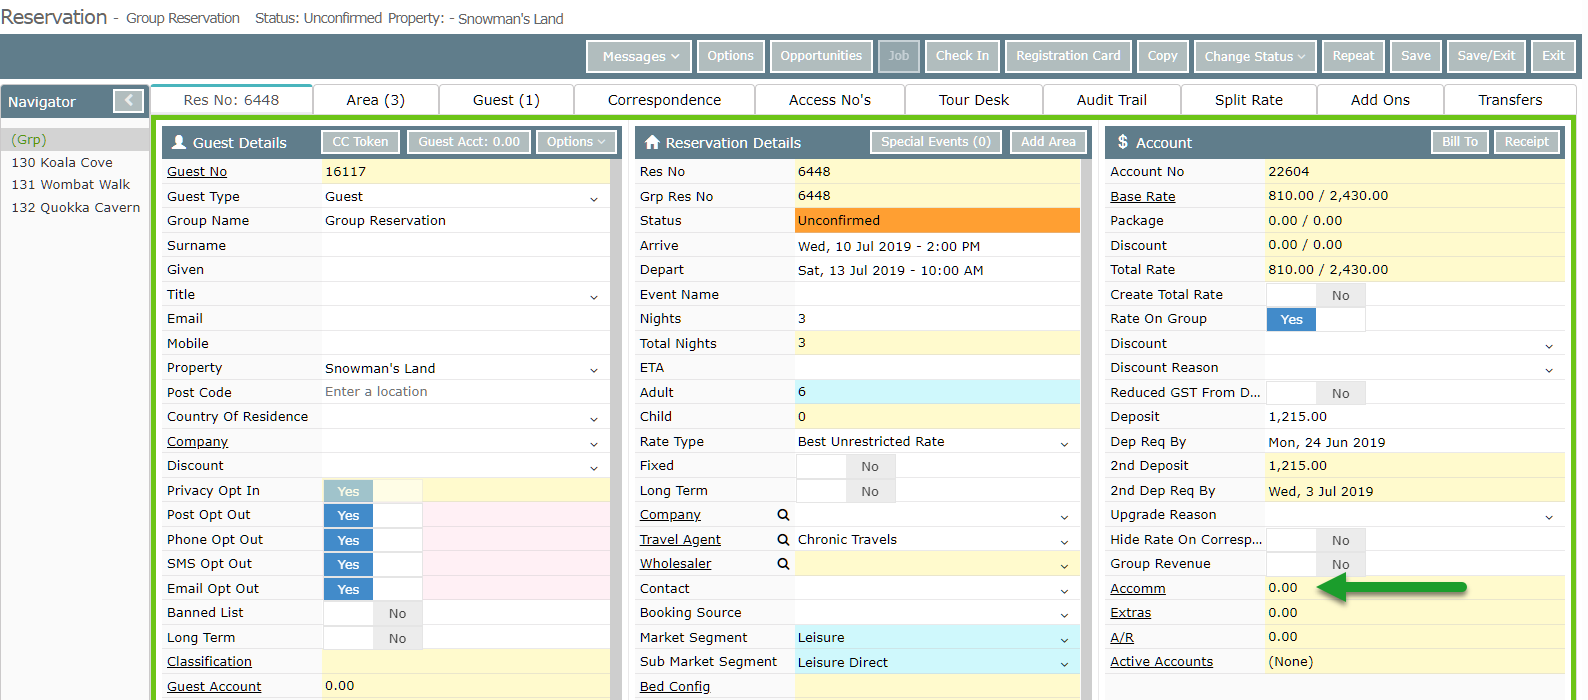
Task: Expand the Booking Source dropdown
Action: pyautogui.click(x=1064, y=614)
